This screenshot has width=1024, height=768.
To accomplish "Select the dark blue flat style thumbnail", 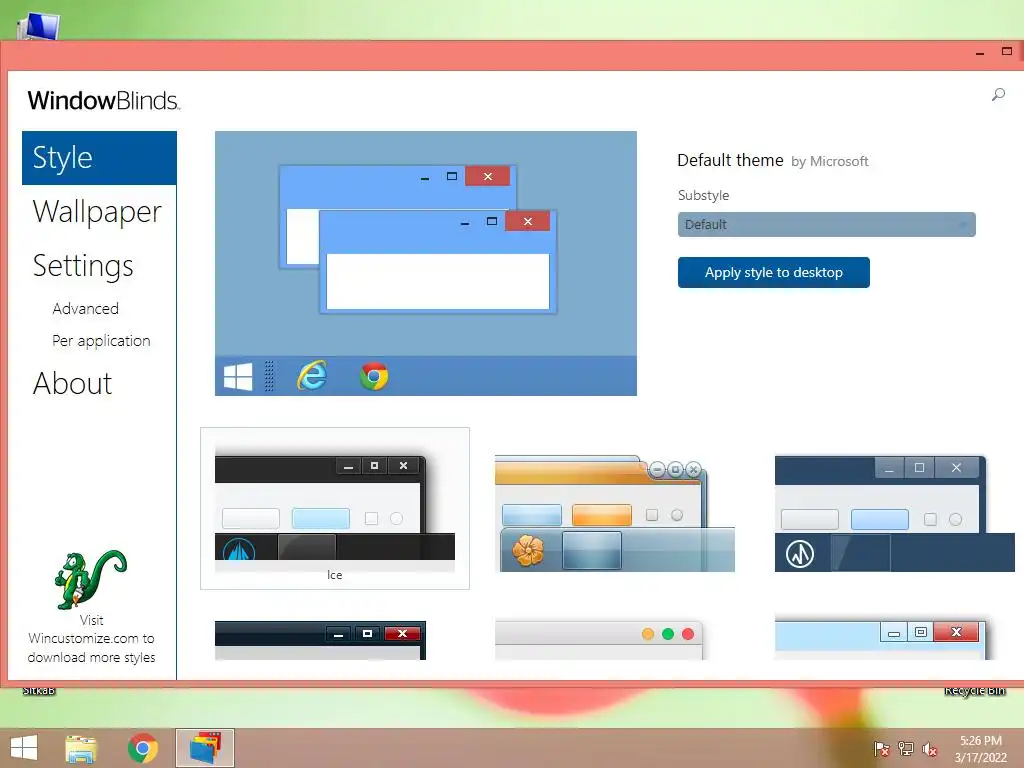I will [894, 513].
